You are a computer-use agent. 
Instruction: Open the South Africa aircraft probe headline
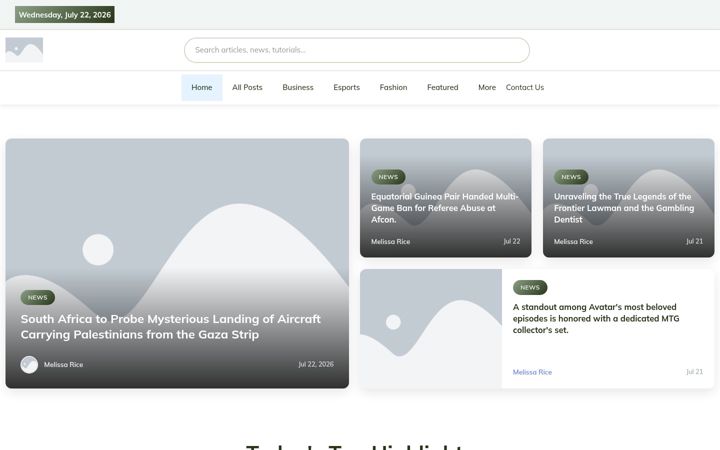(x=170, y=326)
